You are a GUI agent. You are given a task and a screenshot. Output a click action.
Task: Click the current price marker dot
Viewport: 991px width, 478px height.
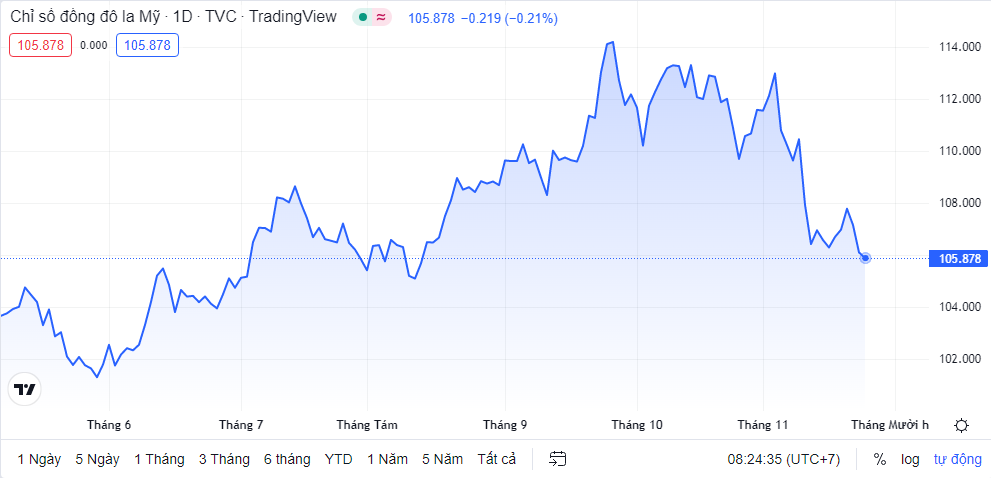click(865, 258)
